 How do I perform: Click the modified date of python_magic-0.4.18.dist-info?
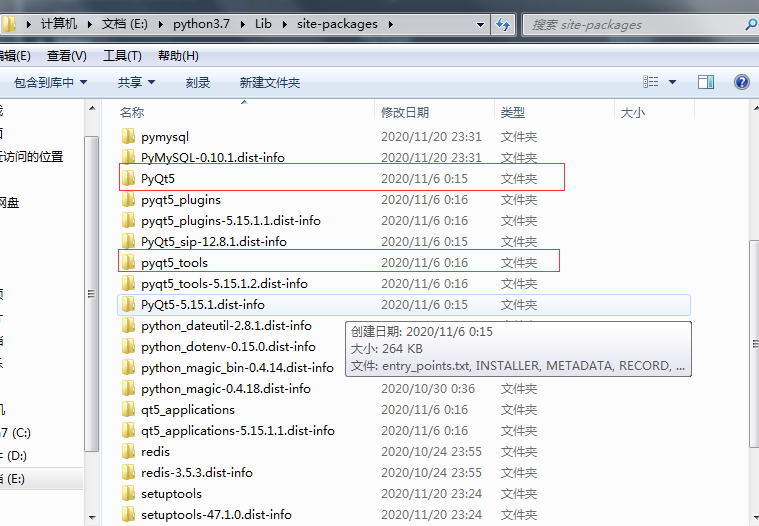(x=428, y=389)
